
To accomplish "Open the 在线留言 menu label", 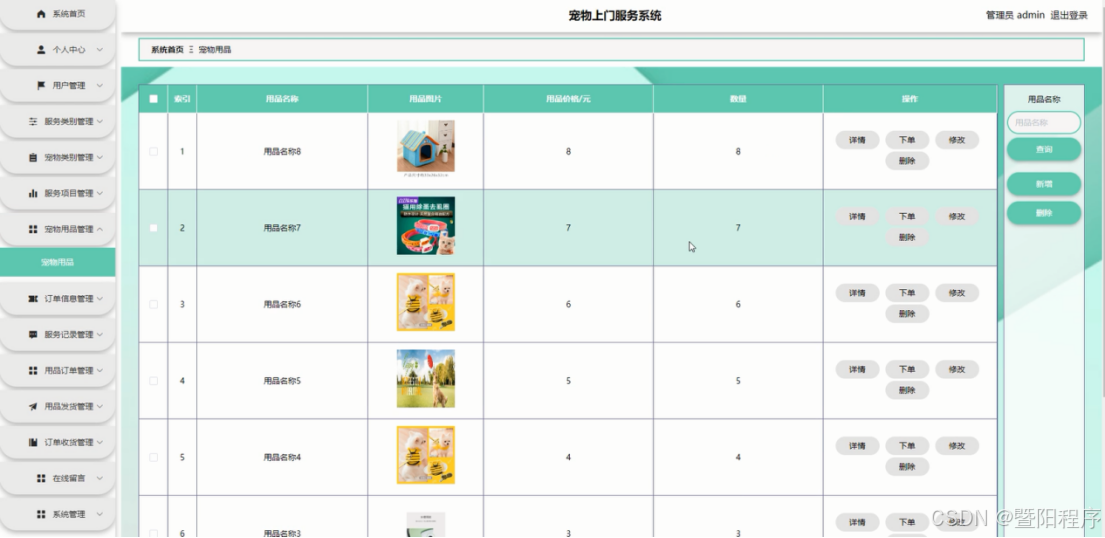I will point(69,478).
